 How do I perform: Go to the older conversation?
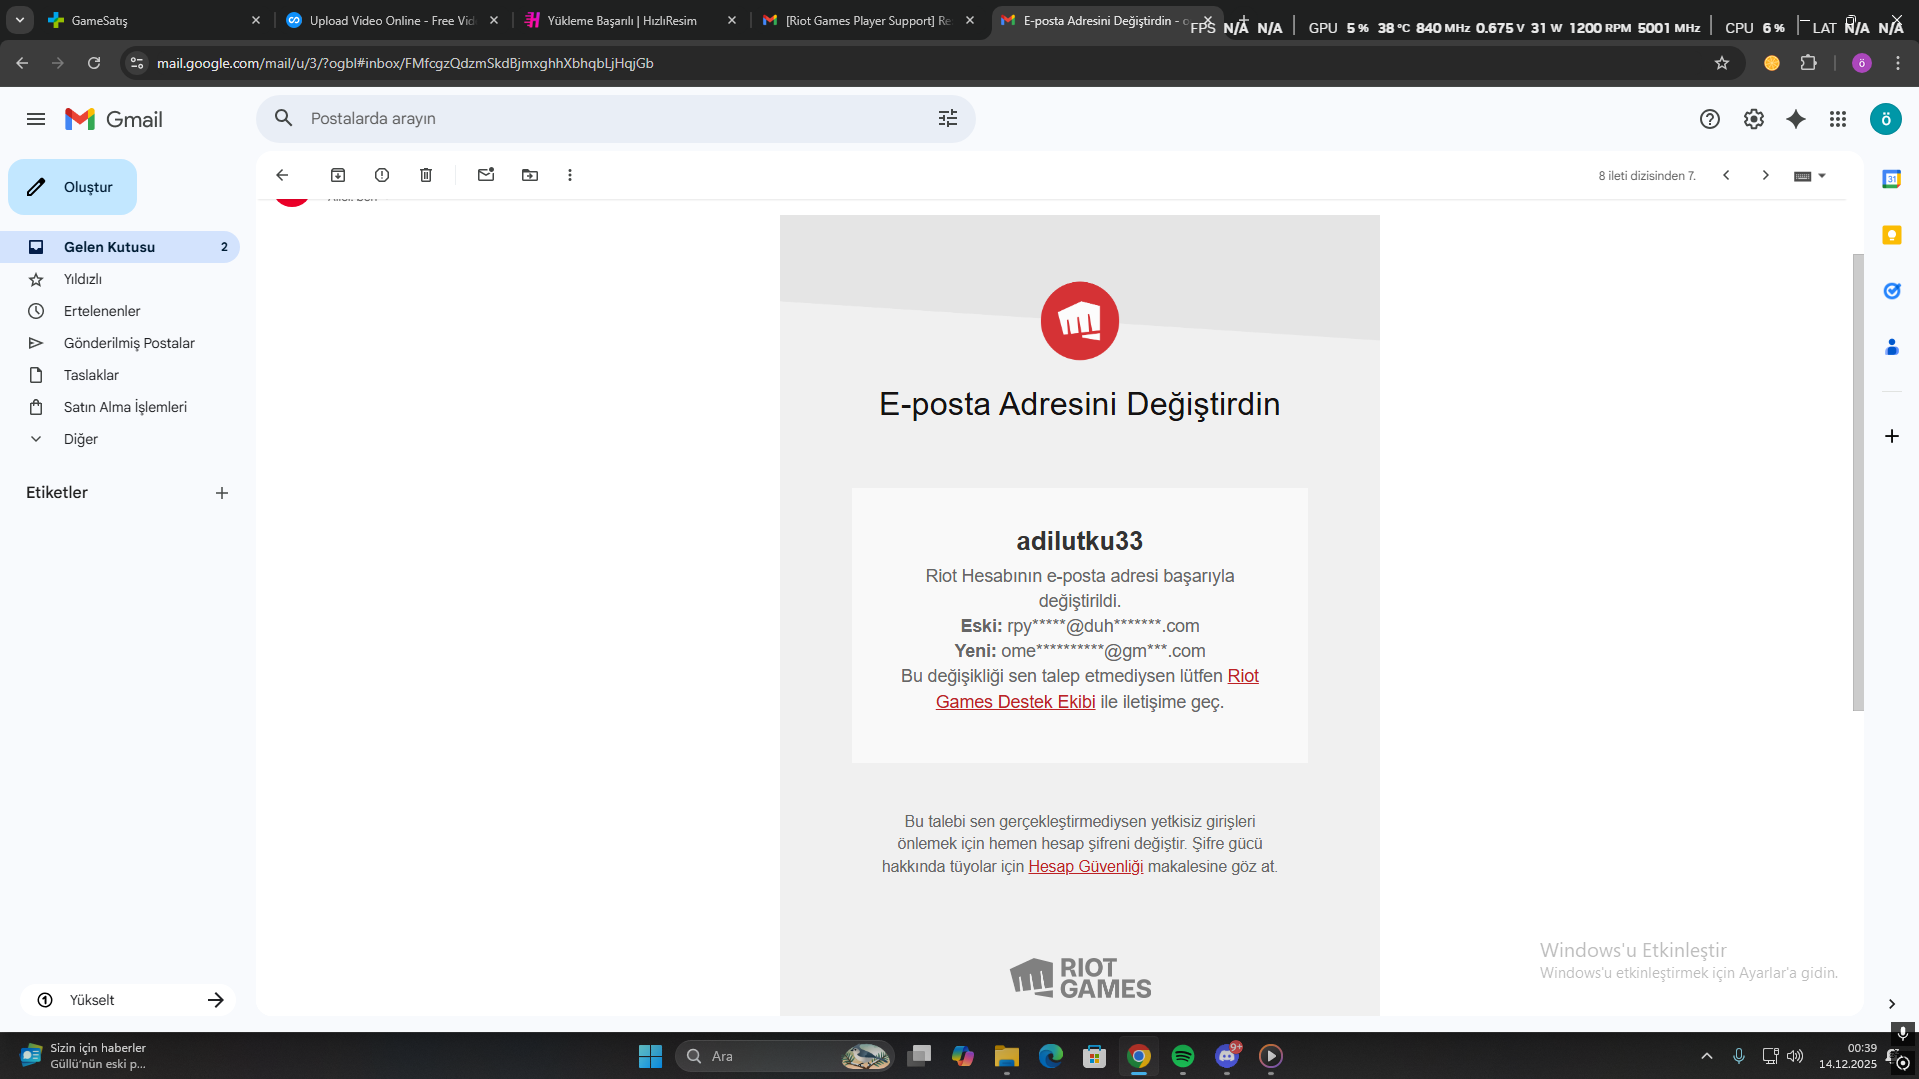[1766, 175]
